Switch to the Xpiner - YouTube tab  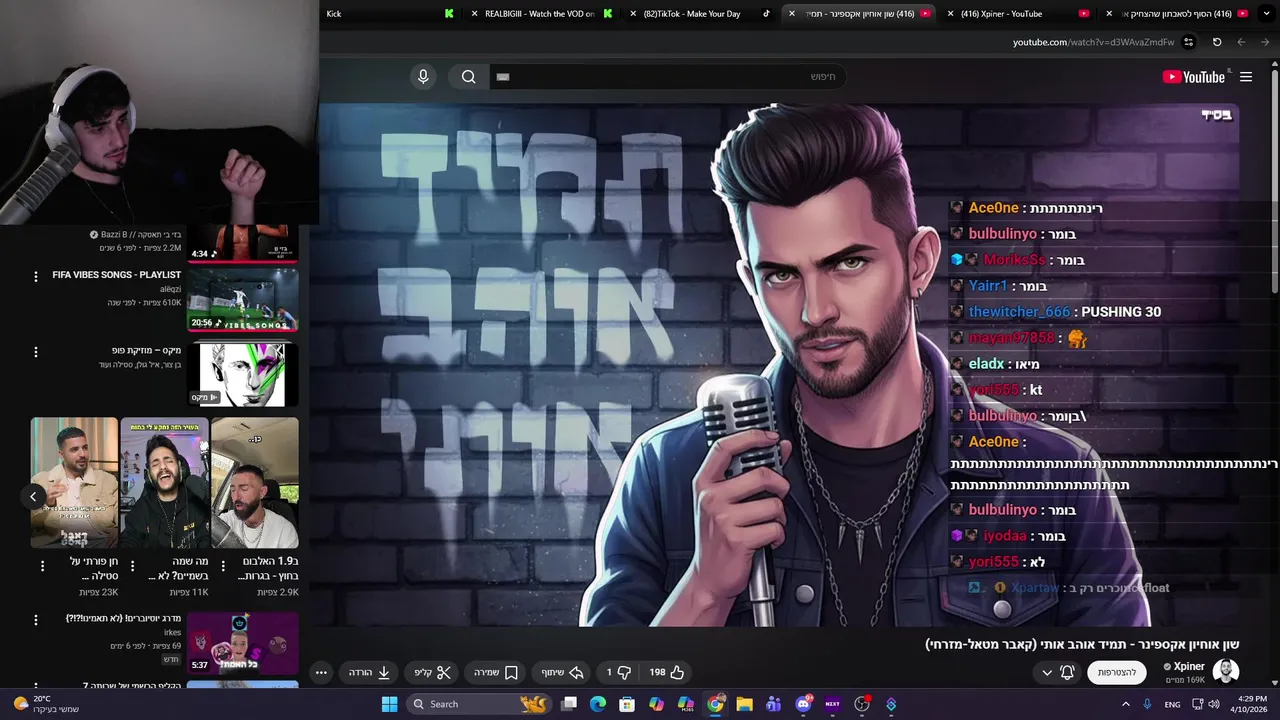coord(1017,14)
